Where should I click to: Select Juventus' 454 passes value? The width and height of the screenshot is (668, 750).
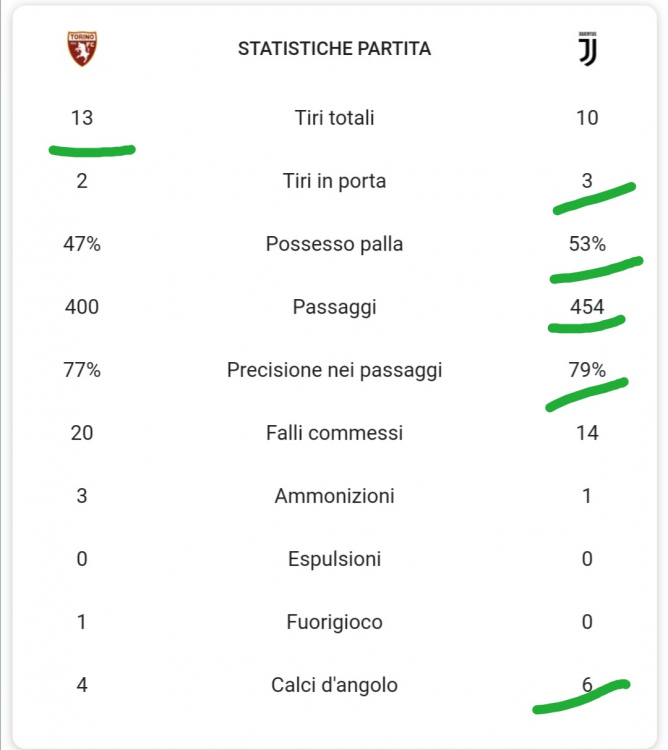587,307
